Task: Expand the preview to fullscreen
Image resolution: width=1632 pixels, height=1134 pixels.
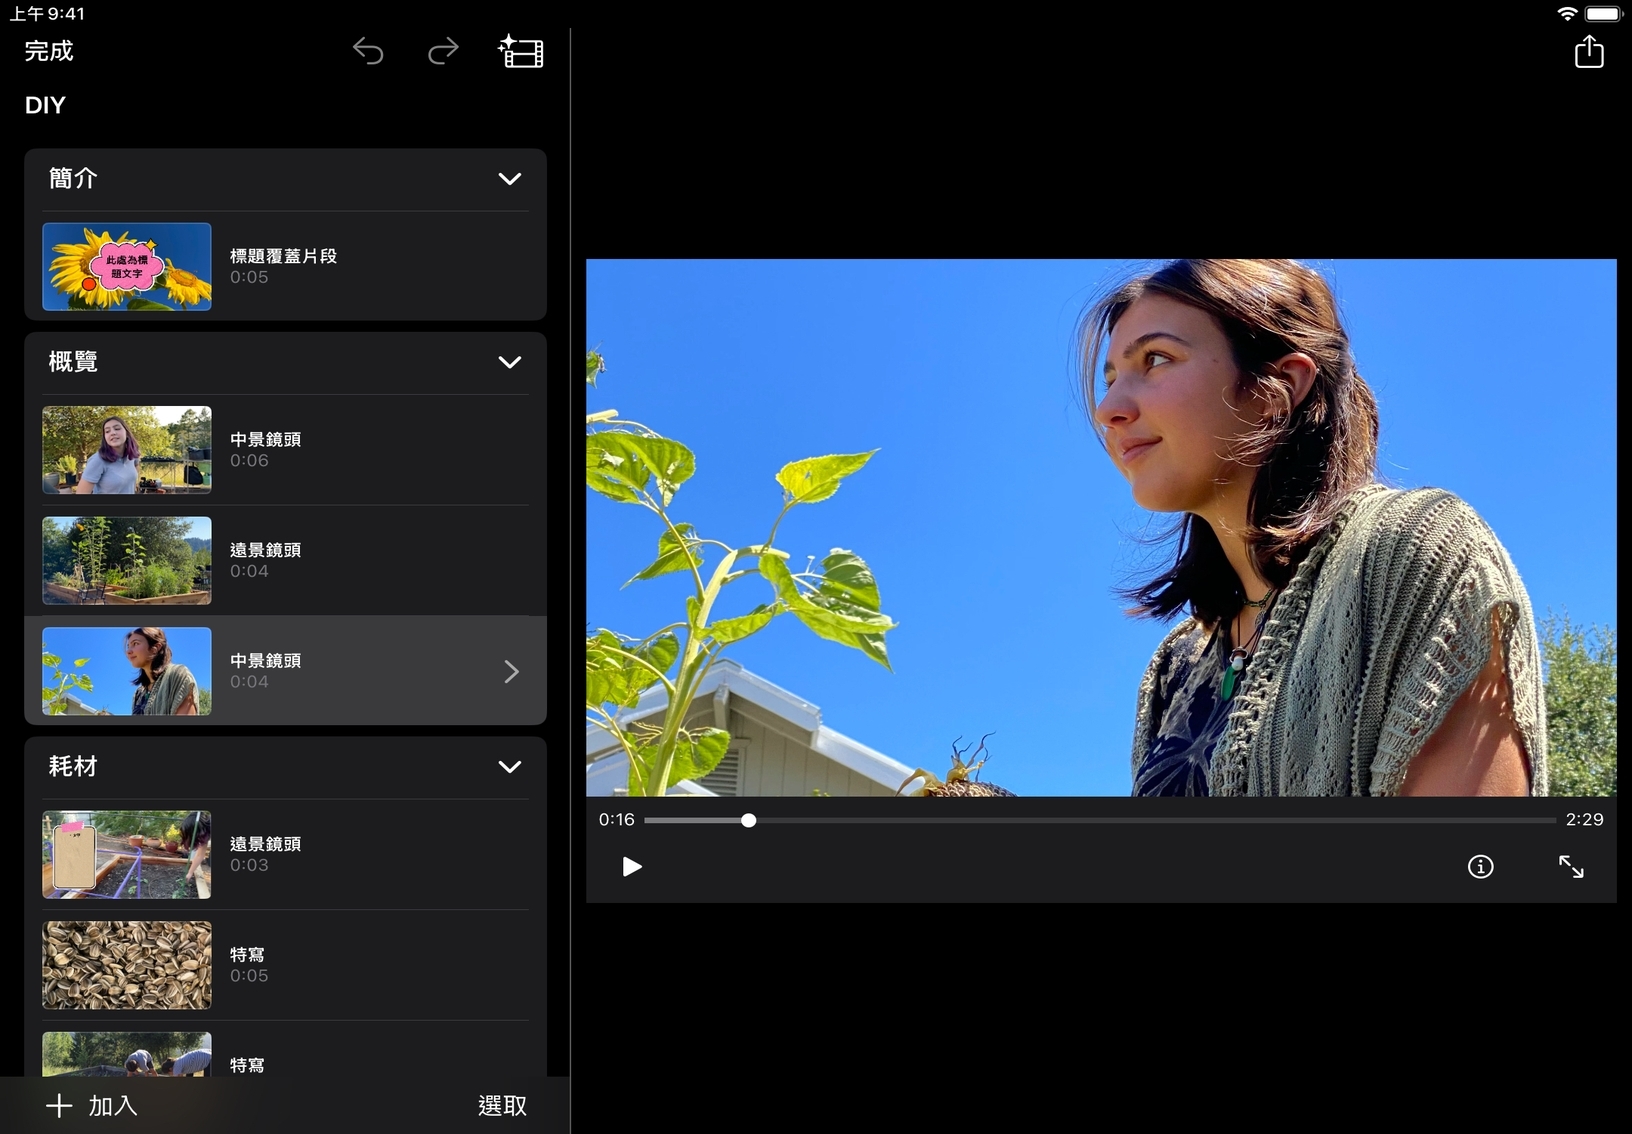Action: click(1571, 866)
